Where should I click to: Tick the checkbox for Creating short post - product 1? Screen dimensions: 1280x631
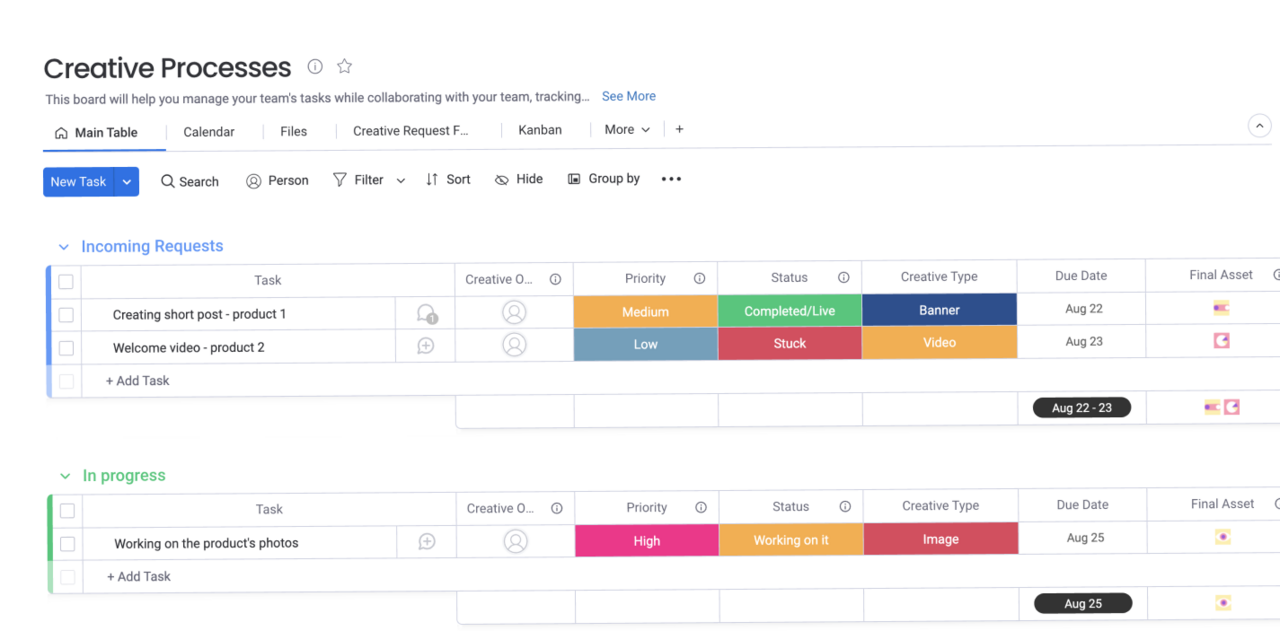tap(66, 315)
